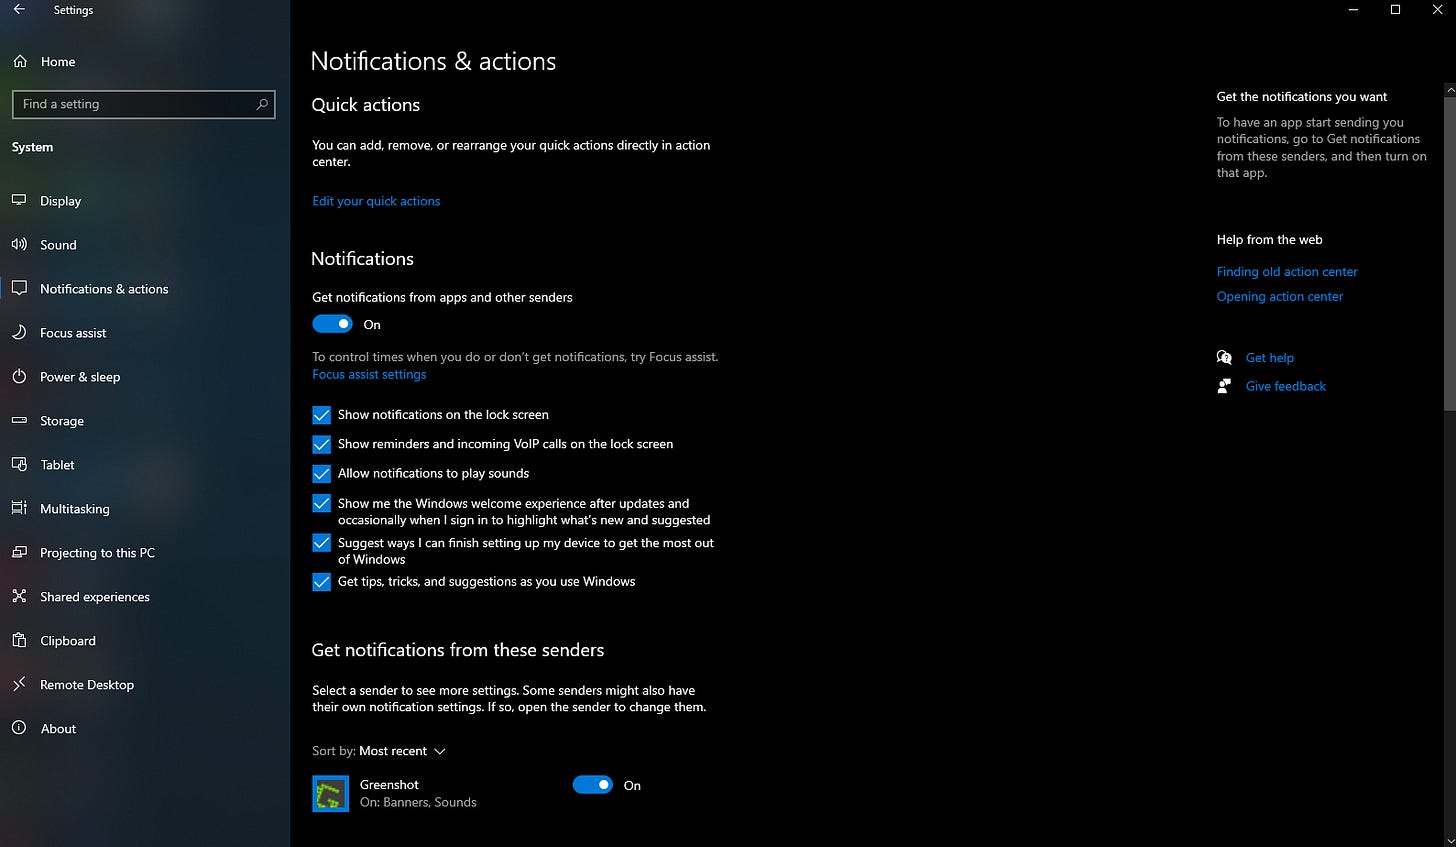Select Multitasking in sidebar
The width and height of the screenshot is (1456, 847).
[145, 508]
